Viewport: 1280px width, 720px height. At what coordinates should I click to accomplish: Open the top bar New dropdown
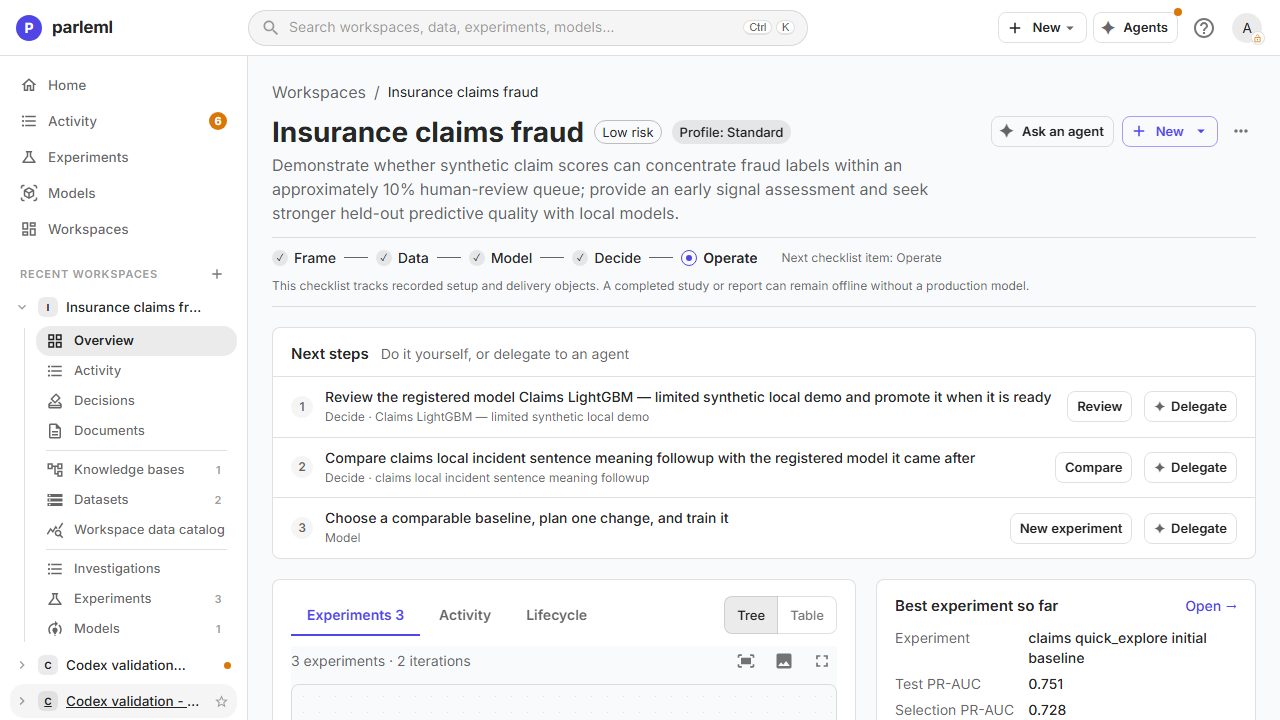(x=1042, y=28)
